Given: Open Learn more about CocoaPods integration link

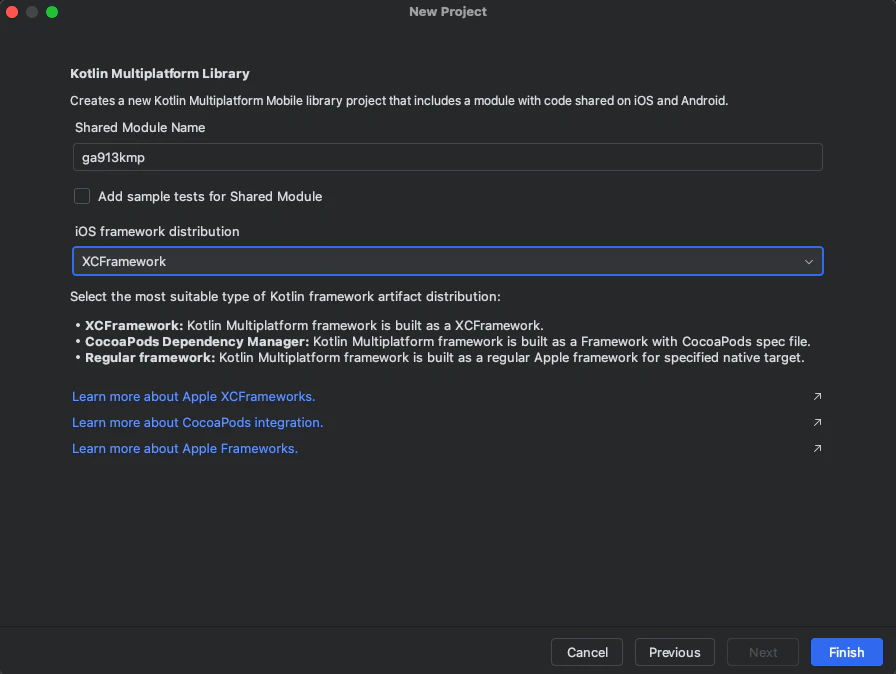Looking at the screenshot, I should 197,422.
